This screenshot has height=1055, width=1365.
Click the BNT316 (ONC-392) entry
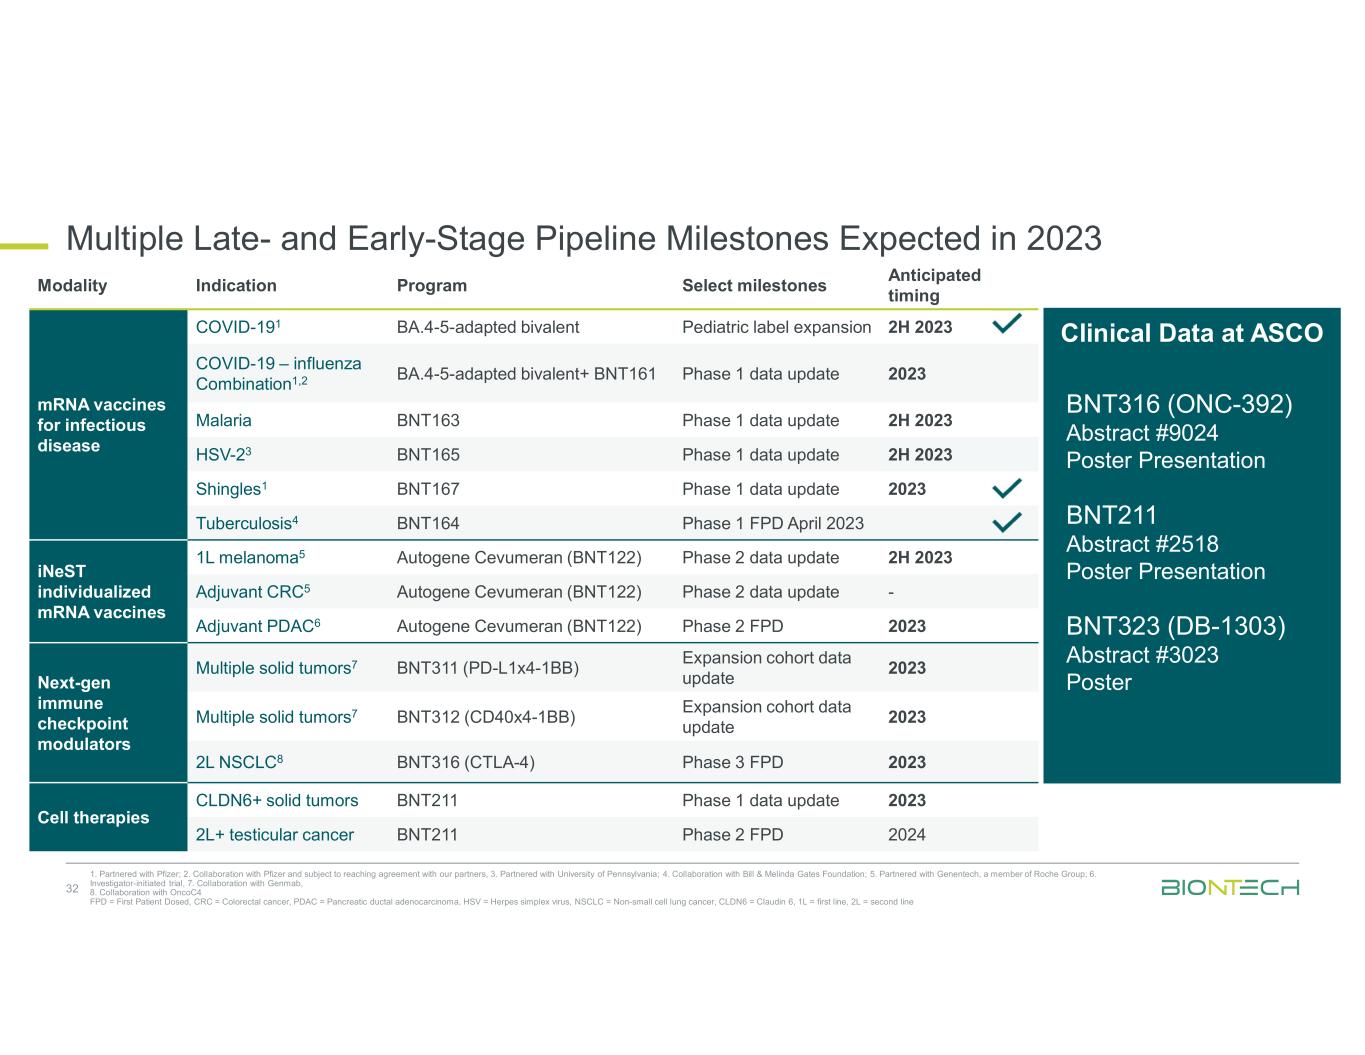click(1179, 404)
